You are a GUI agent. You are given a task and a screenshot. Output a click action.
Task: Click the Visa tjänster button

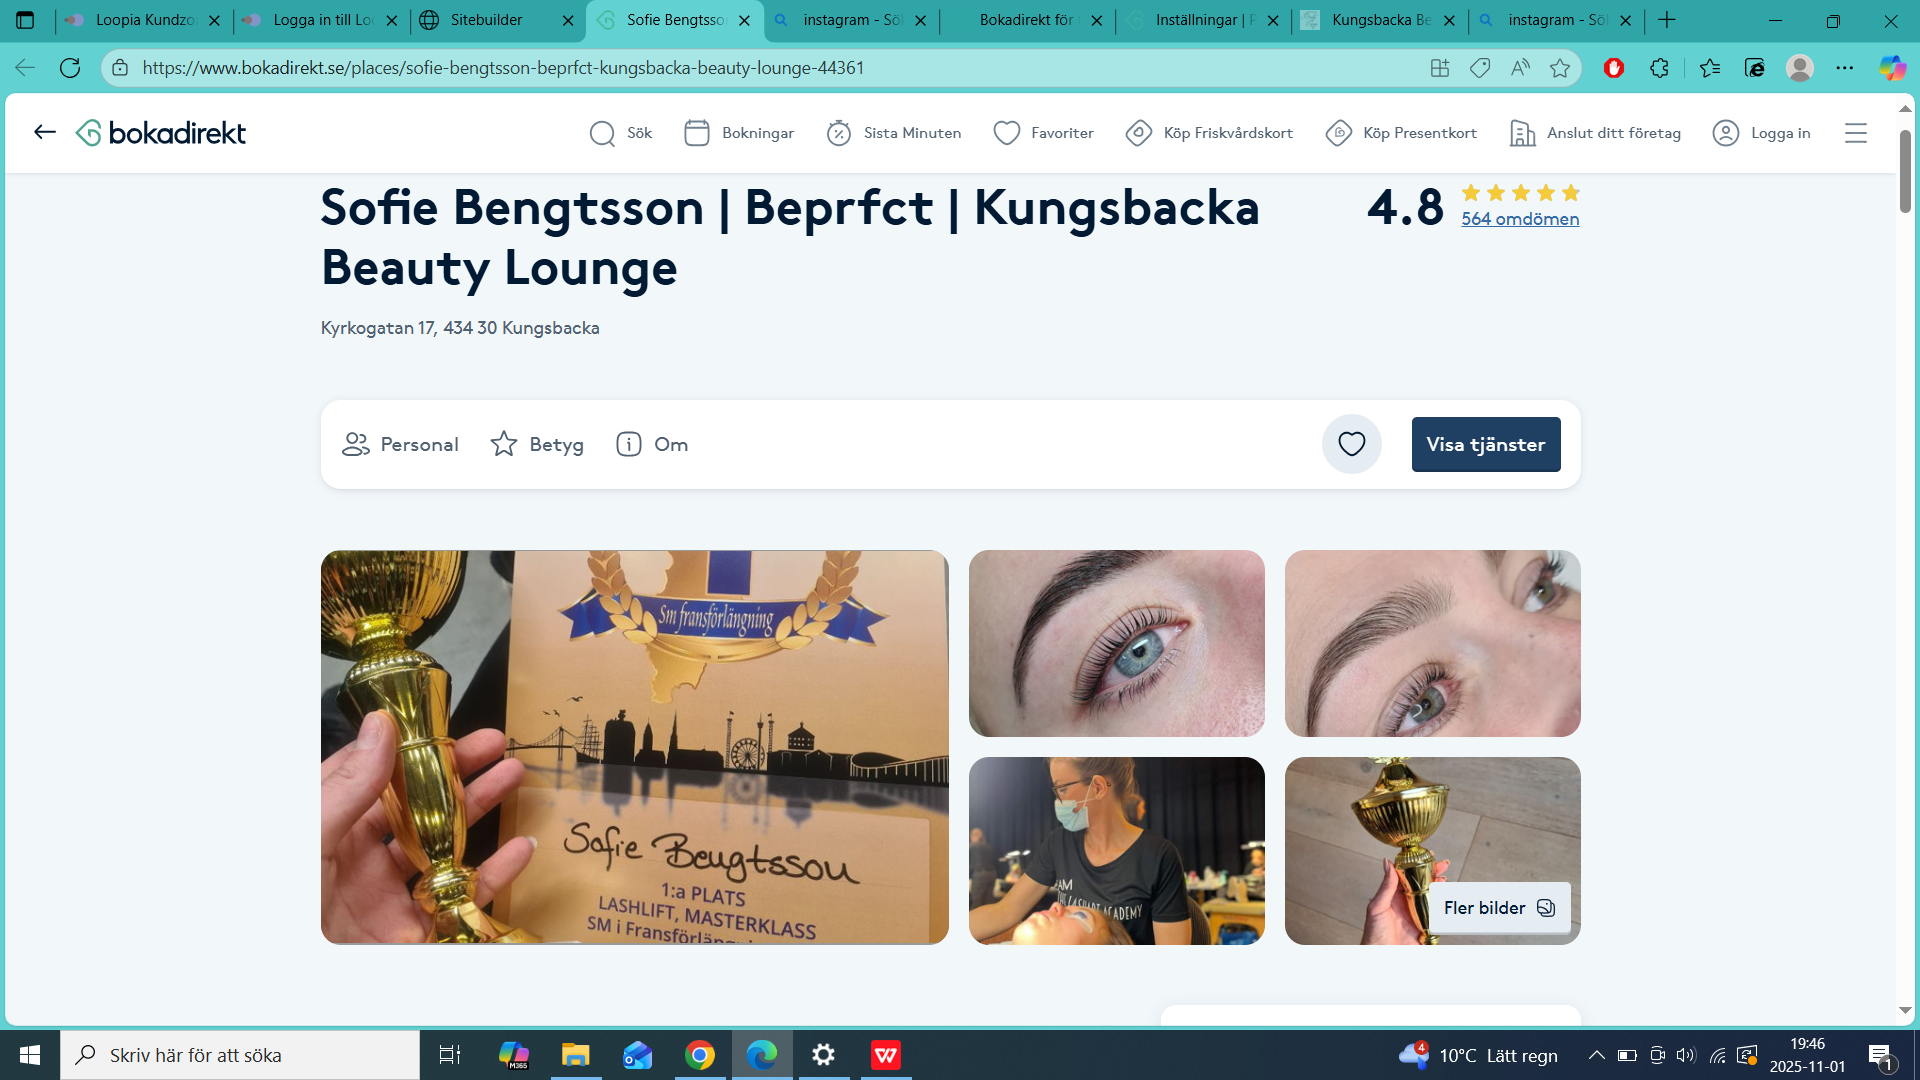click(1485, 444)
